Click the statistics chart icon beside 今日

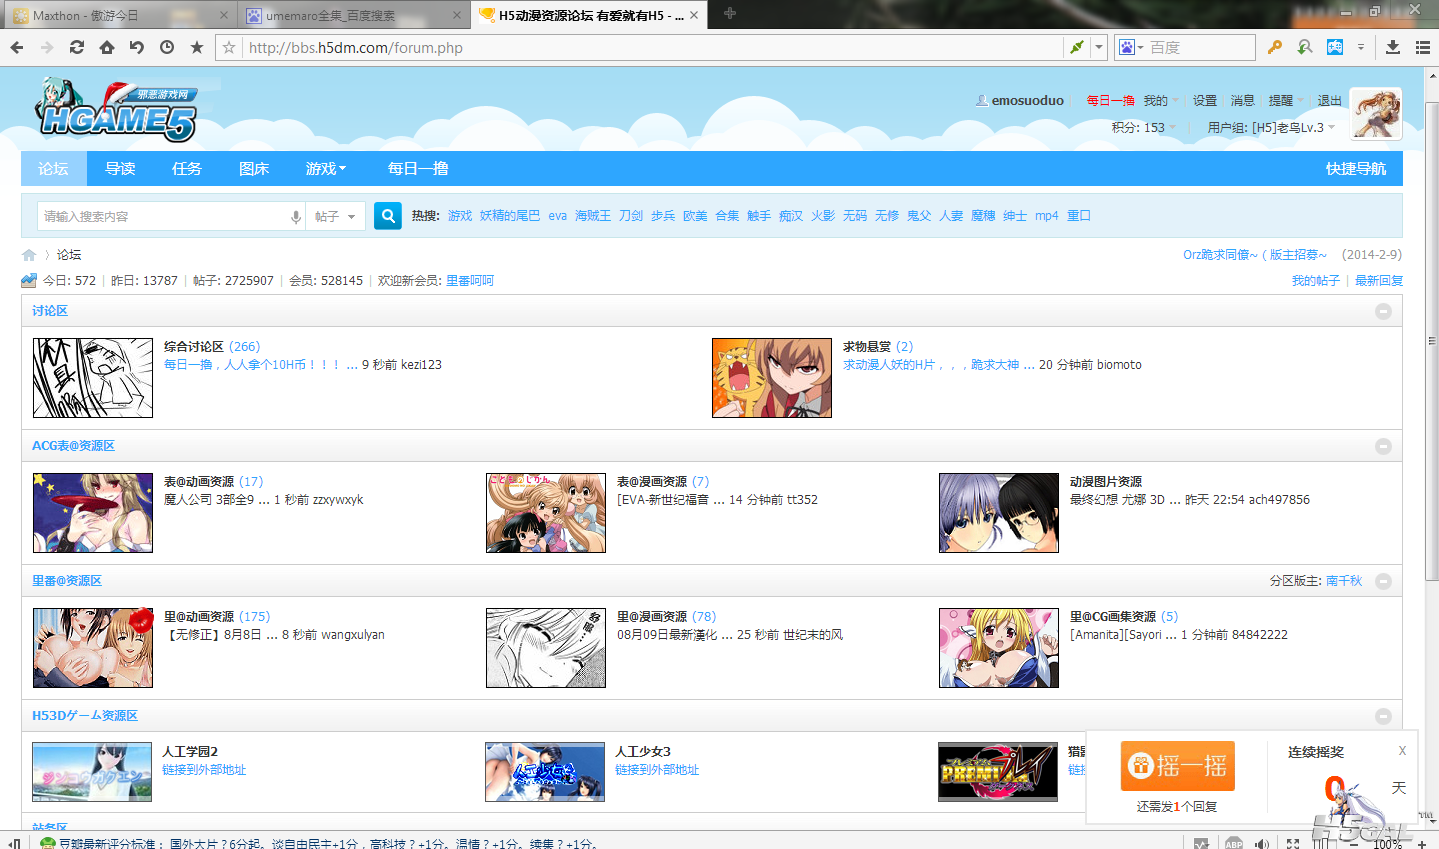click(29, 281)
